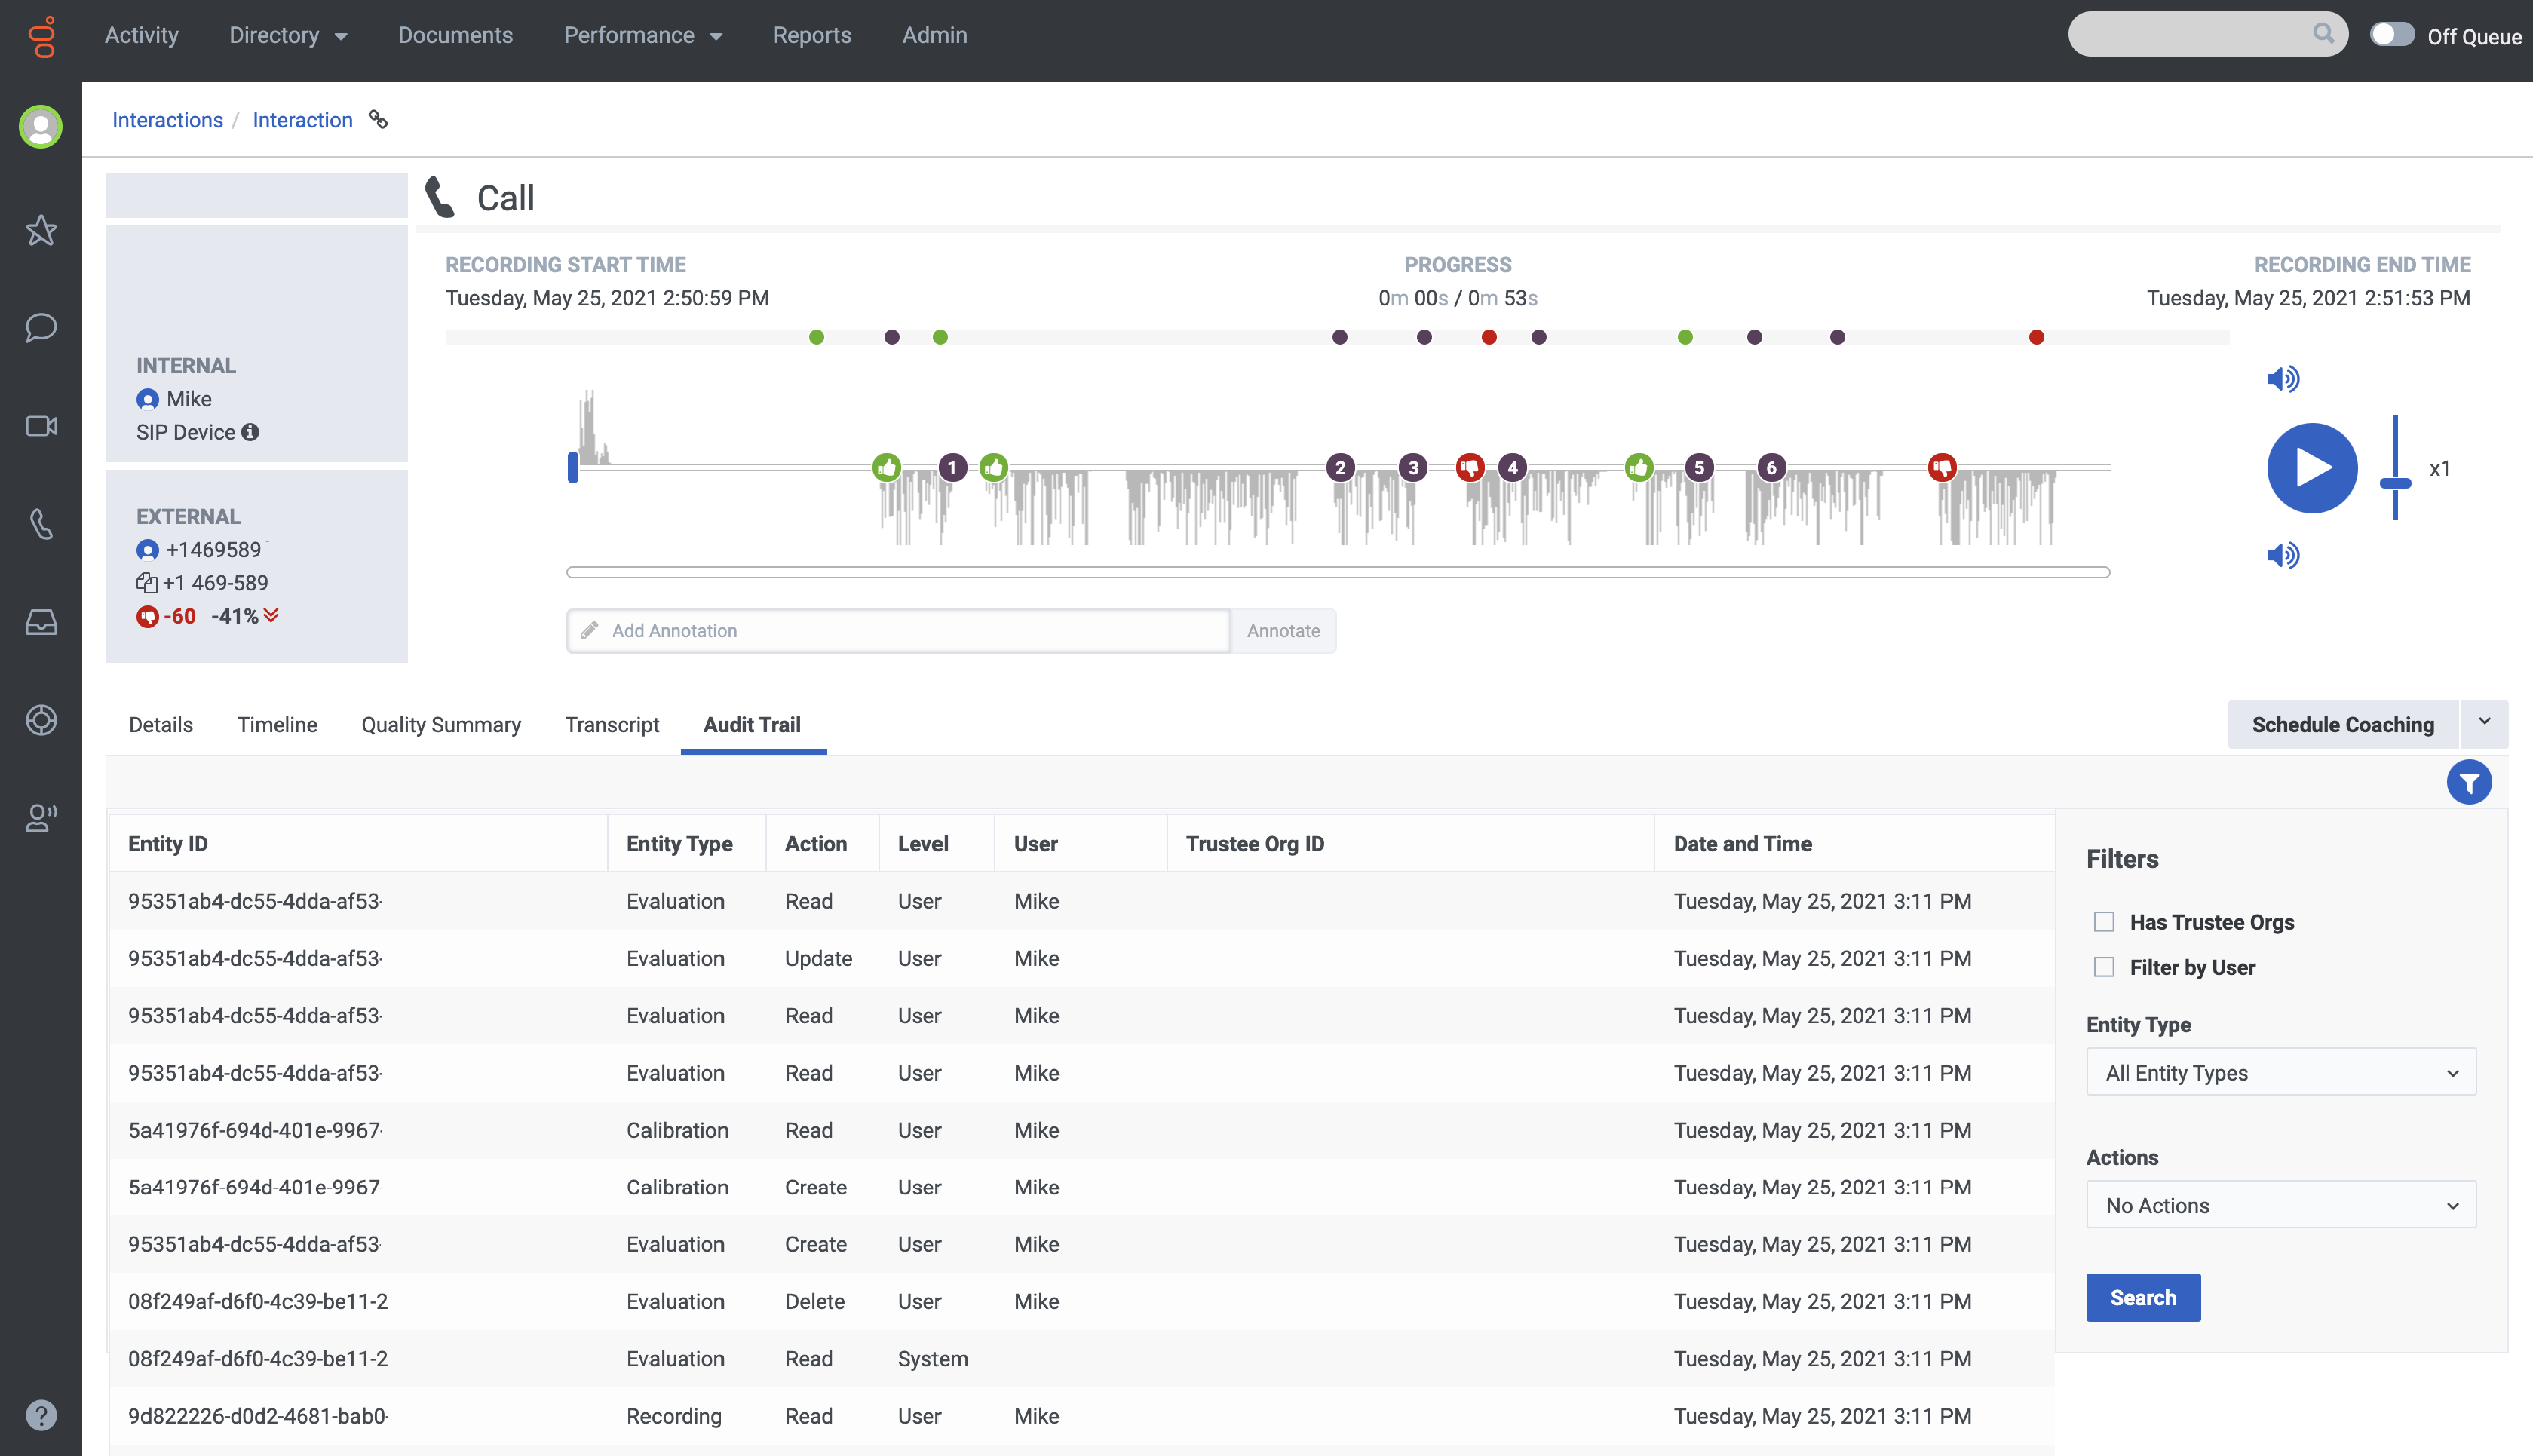
Task: Toggle the audit trail filter funnel icon
Action: [2469, 782]
